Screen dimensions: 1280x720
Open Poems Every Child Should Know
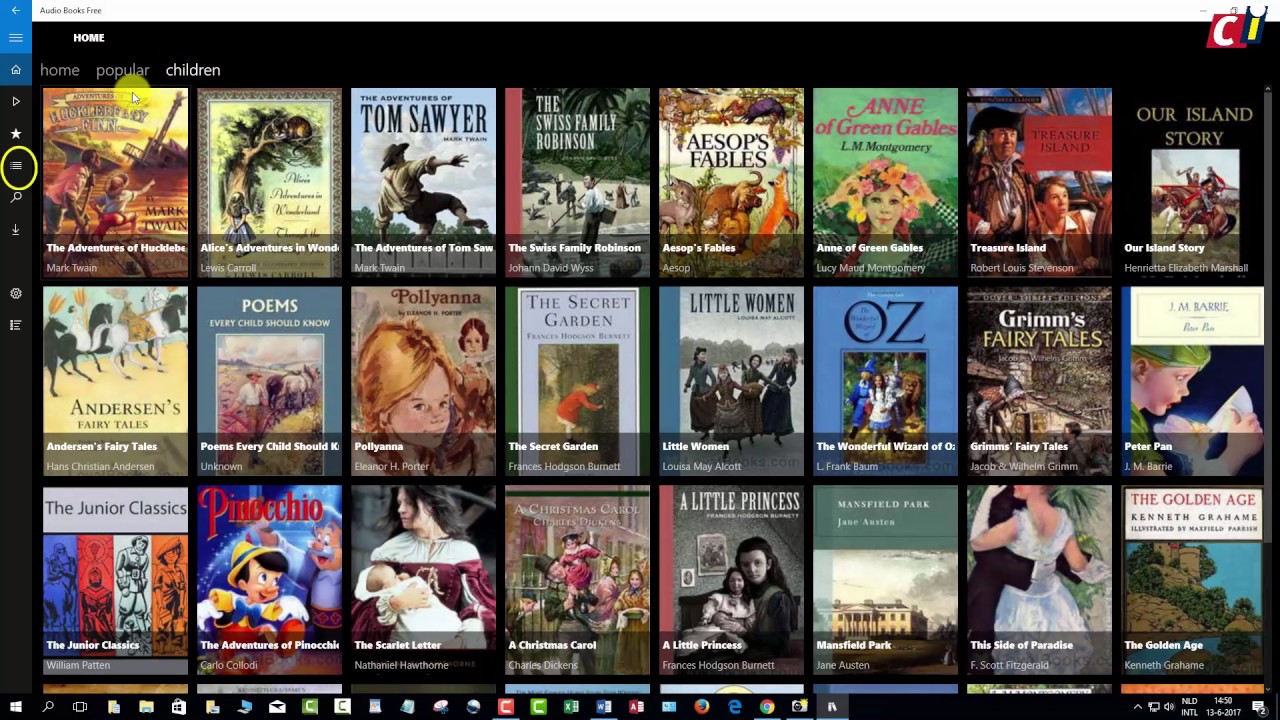click(269, 381)
